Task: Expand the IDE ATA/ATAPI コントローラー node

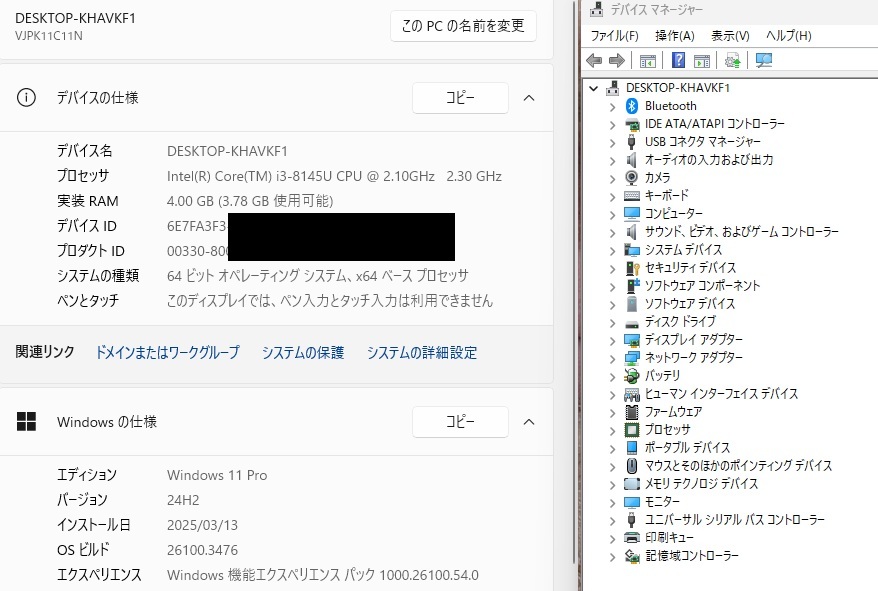Action: [x=612, y=124]
